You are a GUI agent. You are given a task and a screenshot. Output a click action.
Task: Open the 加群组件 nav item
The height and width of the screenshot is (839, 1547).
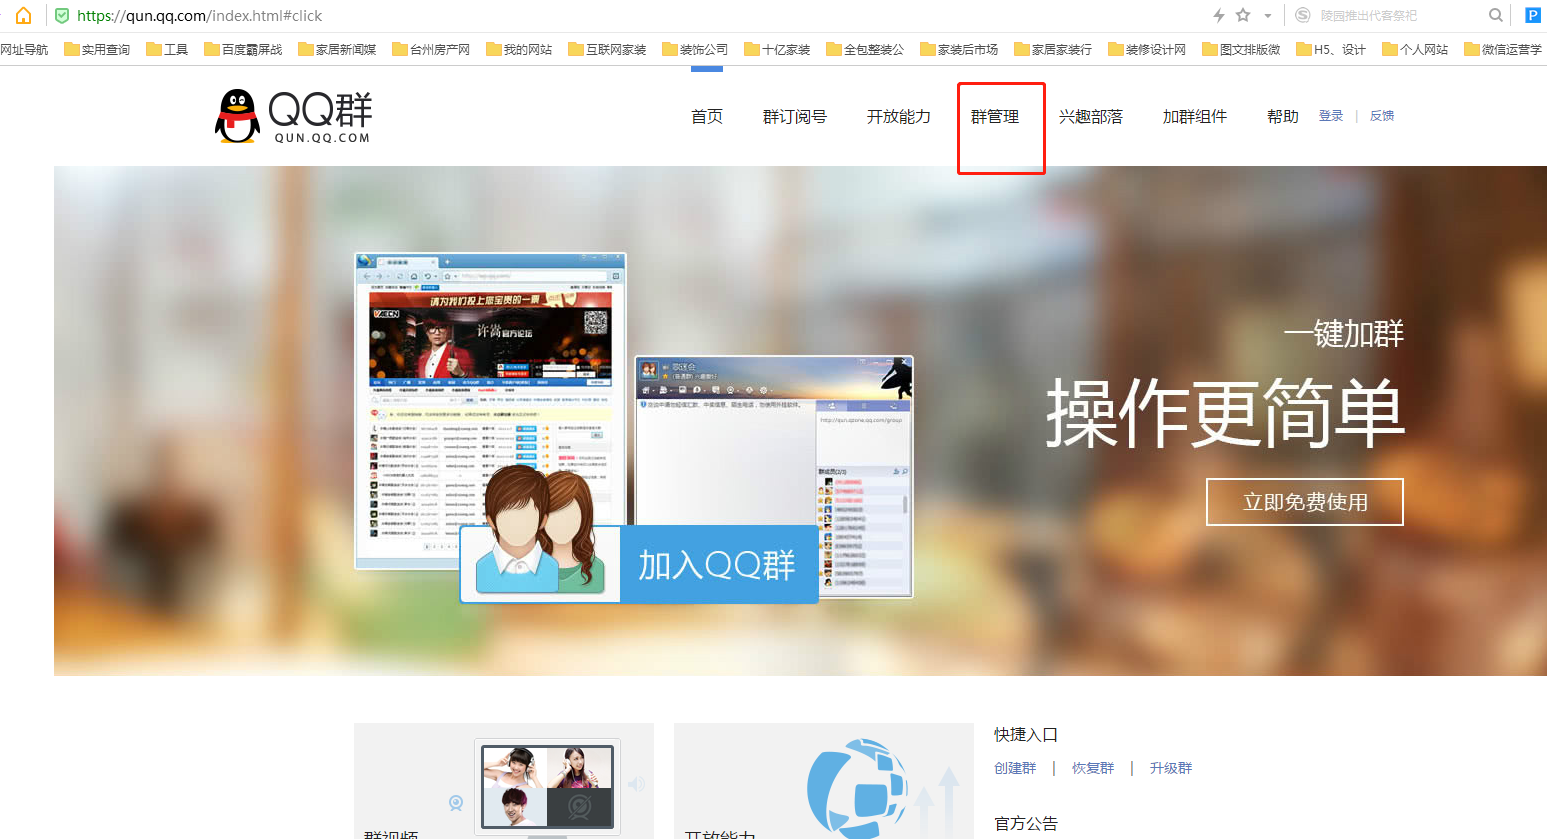[x=1195, y=117]
